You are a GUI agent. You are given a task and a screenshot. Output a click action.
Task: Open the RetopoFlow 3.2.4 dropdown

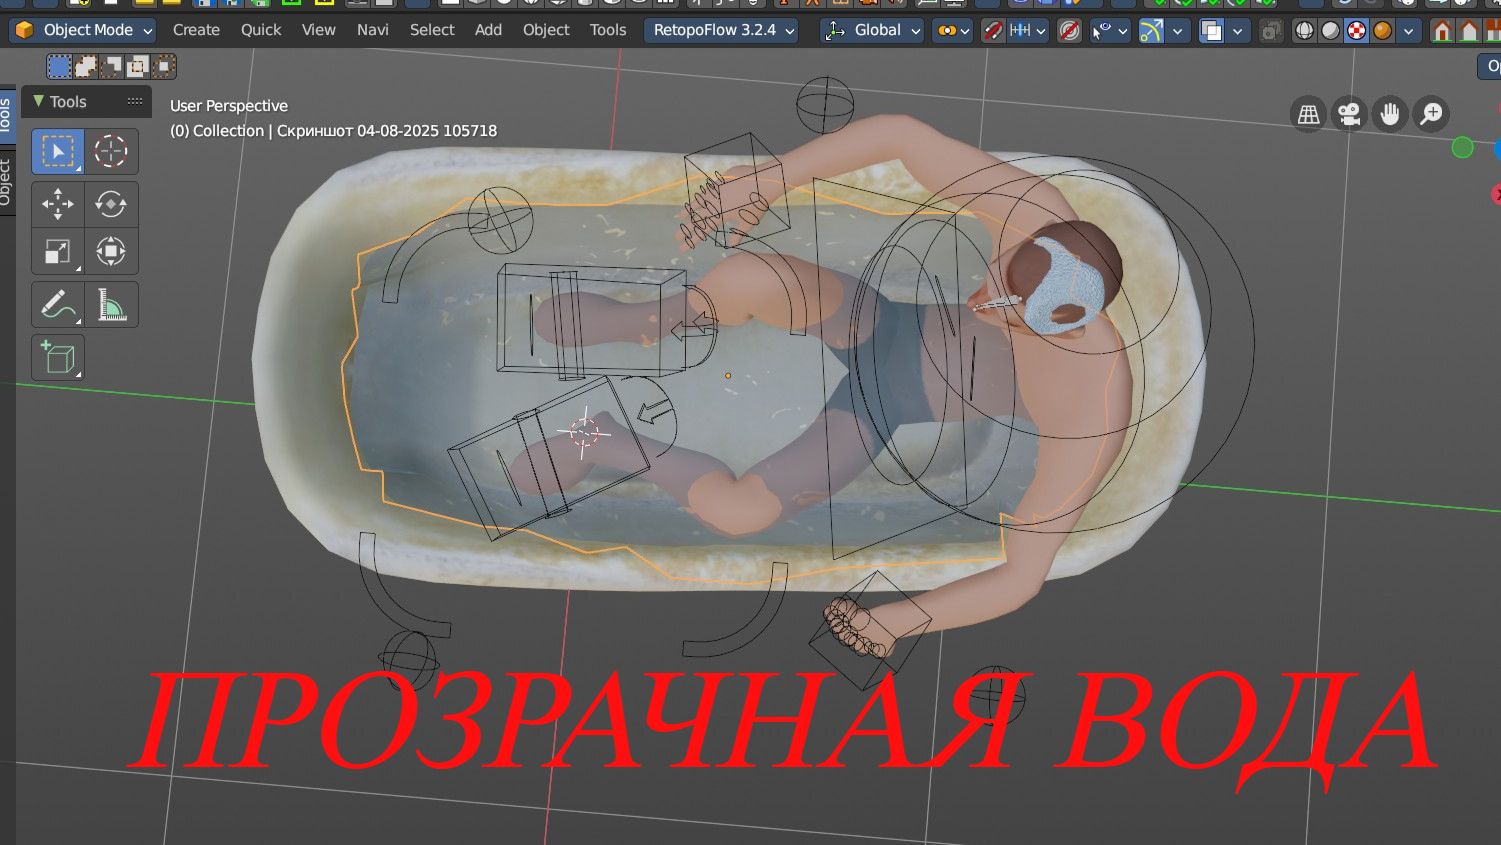click(x=721, y=31)
